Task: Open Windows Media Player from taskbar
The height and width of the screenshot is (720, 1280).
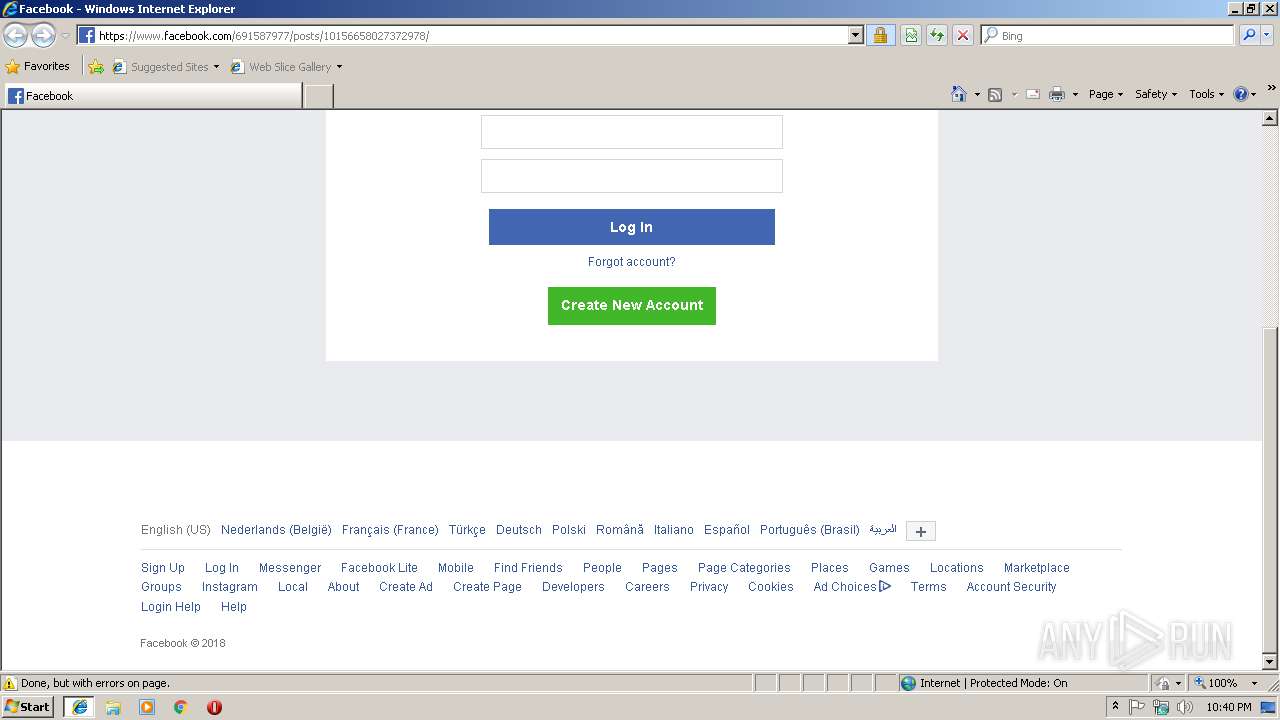Action: [147, 707]
